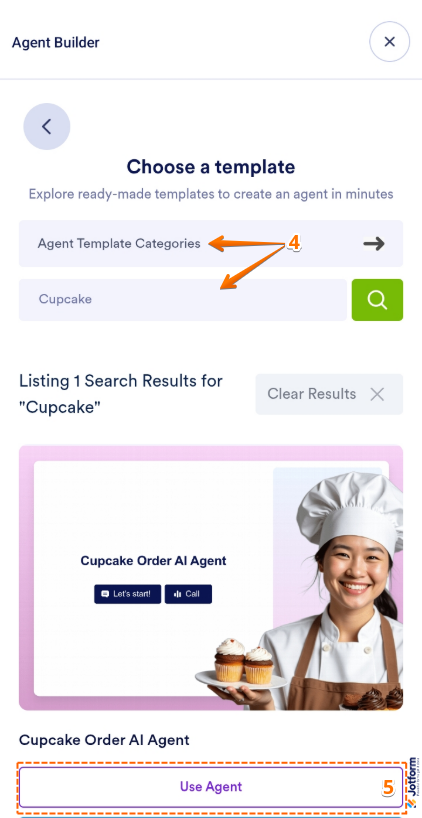422x818 pixels.
Task: Click the Jotform logo near Use Agent
Action: pos(412,783)
